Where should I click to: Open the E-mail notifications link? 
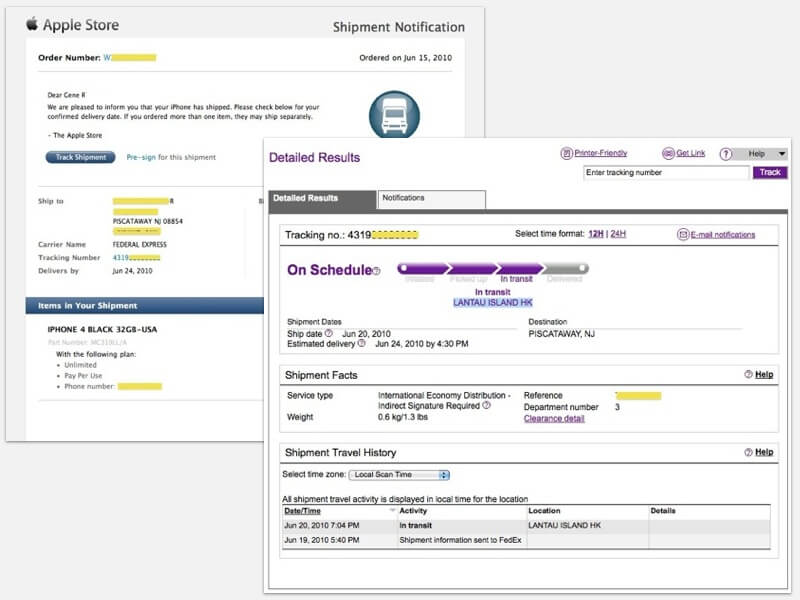point(722,235)
